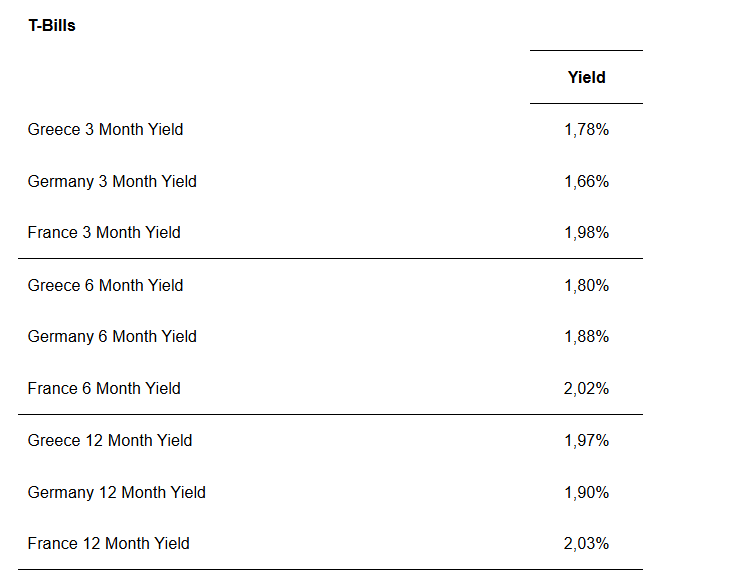
Task: Select Greece 12 Month Yield row label
Action: pos(110,440)
